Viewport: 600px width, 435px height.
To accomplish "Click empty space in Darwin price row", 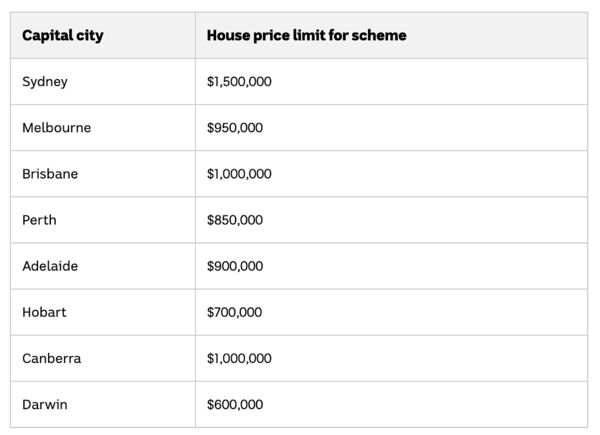I will pos(425,404).
